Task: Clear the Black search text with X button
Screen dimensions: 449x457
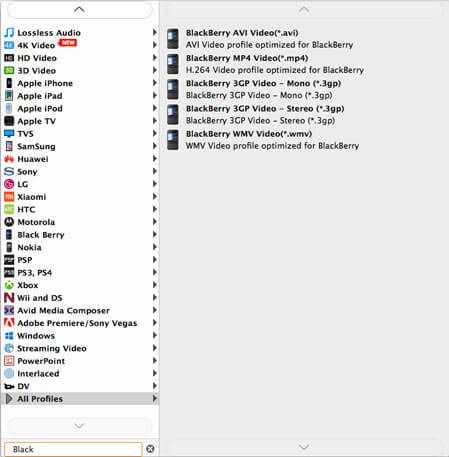Action: tap(150, 449)
